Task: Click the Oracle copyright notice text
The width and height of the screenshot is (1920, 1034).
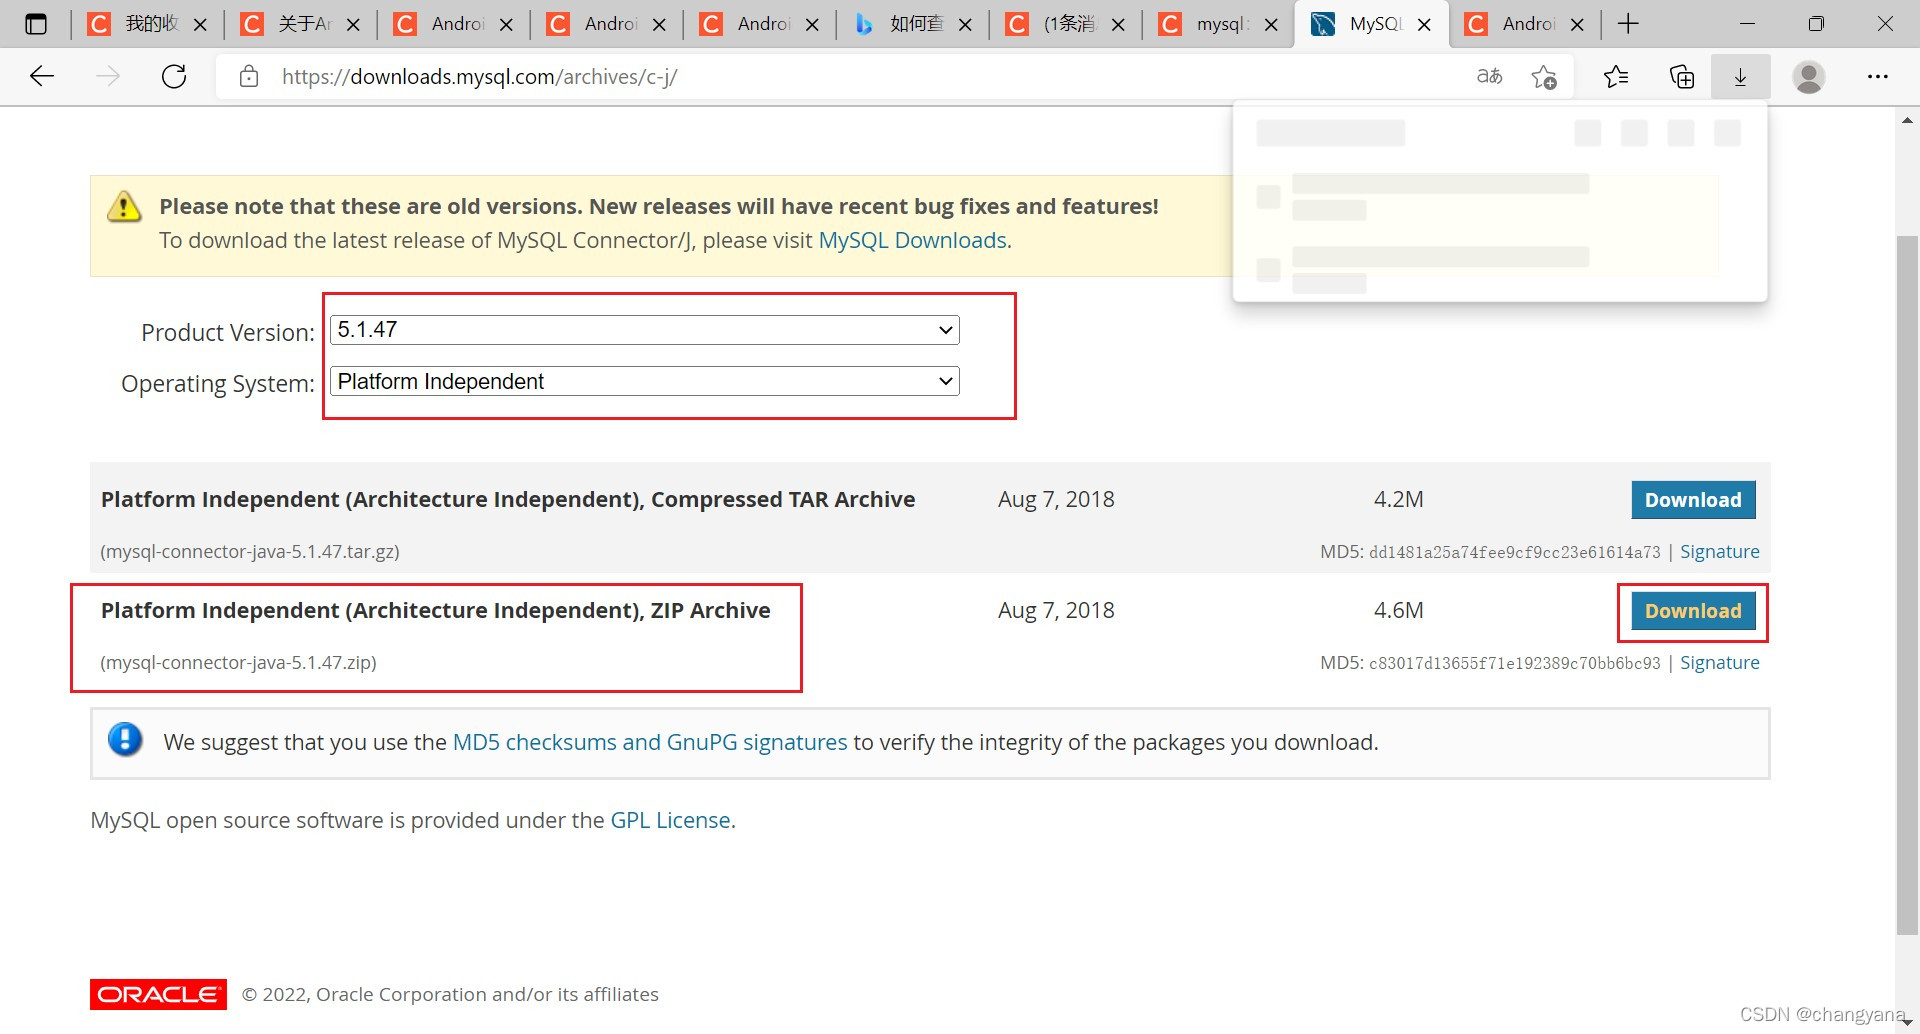Action: point(450,995)
